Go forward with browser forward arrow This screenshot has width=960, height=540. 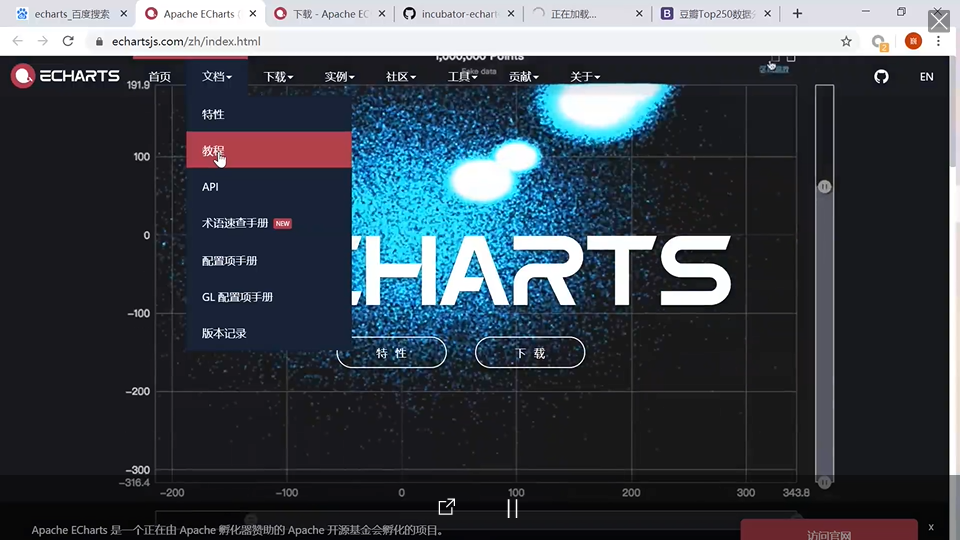(x=43, y=41)
